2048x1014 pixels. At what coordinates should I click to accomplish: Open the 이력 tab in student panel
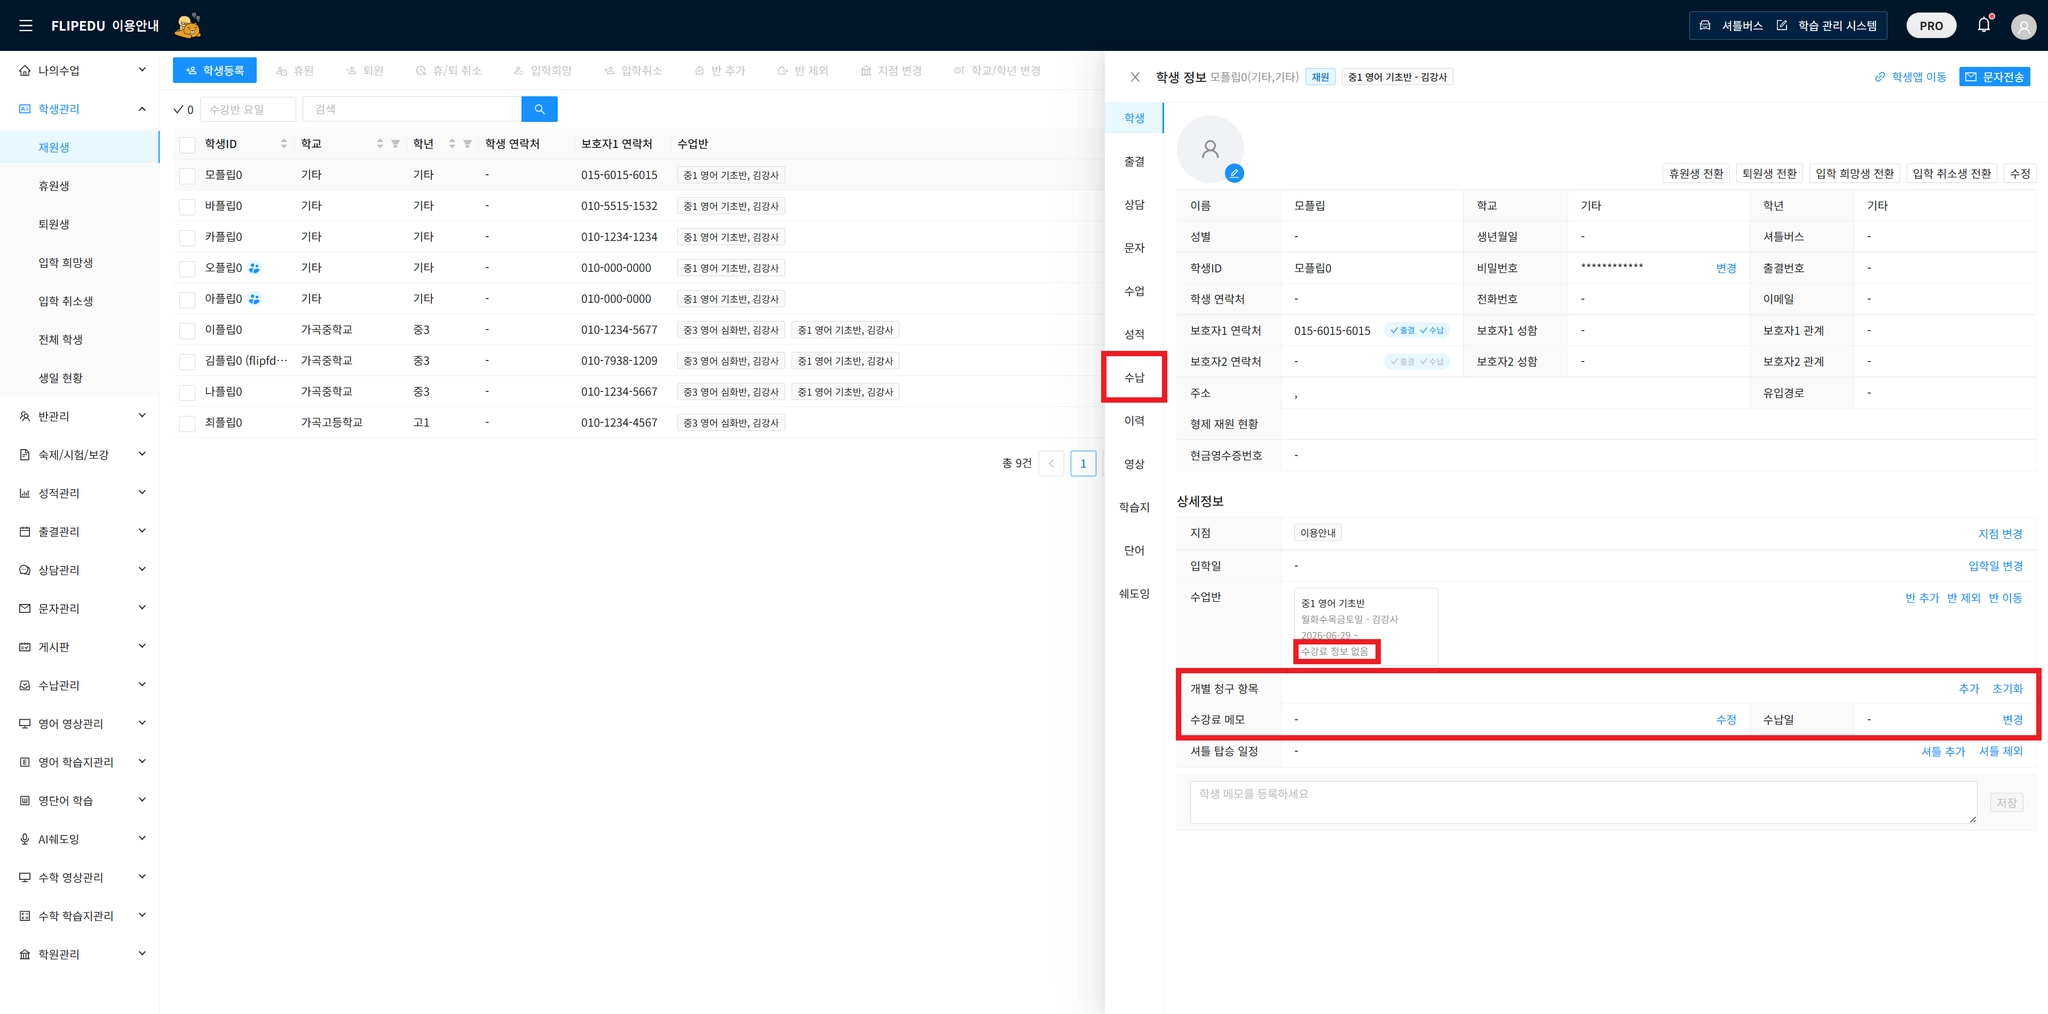[1134, 421]
